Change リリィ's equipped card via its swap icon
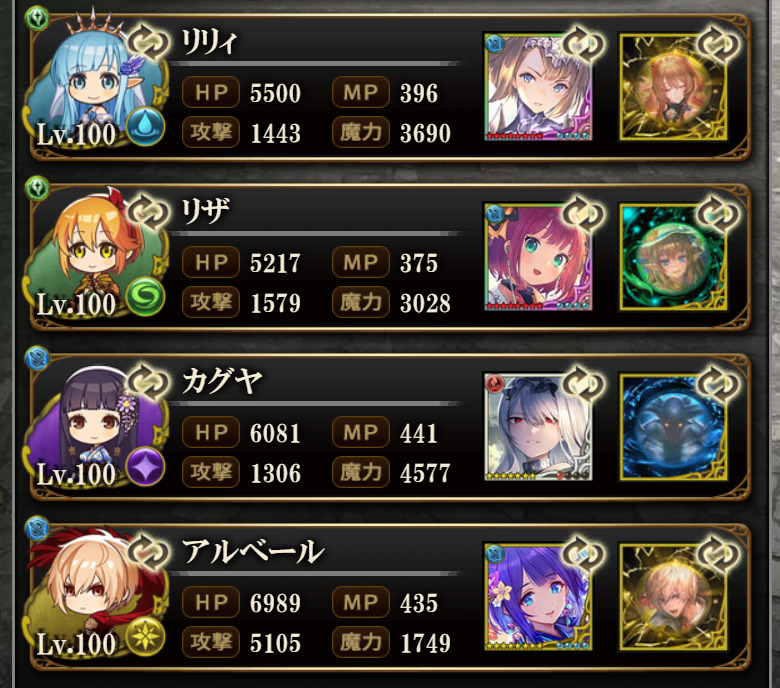This screenshot has width=780, height=688. [x=583, y=44]
